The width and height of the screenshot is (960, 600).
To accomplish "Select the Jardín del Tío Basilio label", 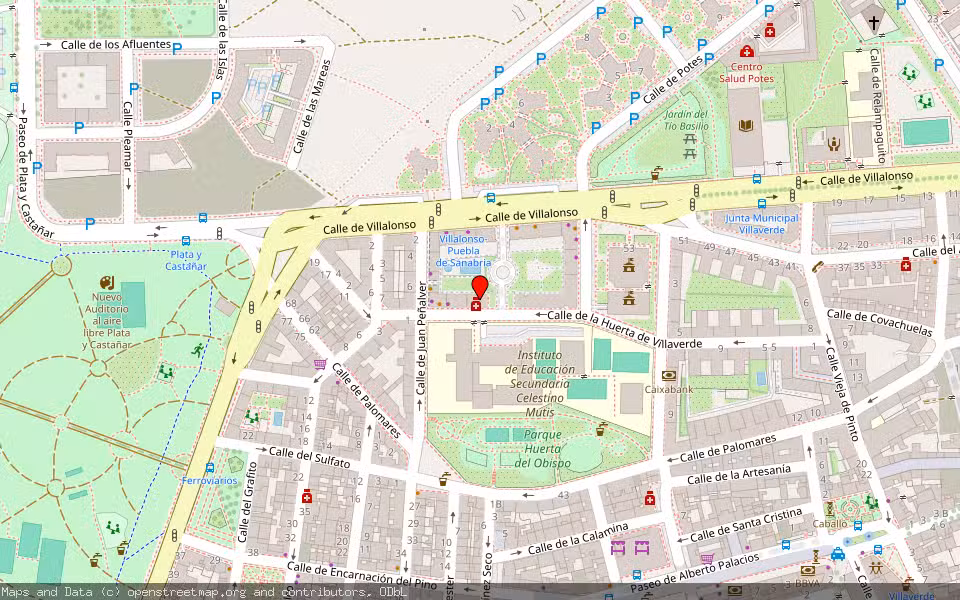I will click(x=686, y=120).
